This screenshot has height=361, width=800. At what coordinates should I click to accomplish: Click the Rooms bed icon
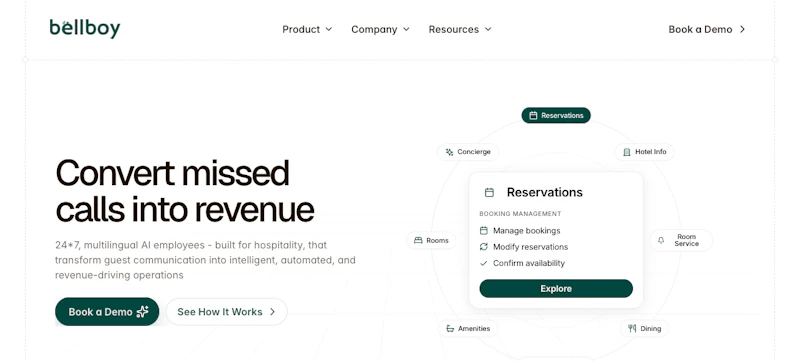418,240
